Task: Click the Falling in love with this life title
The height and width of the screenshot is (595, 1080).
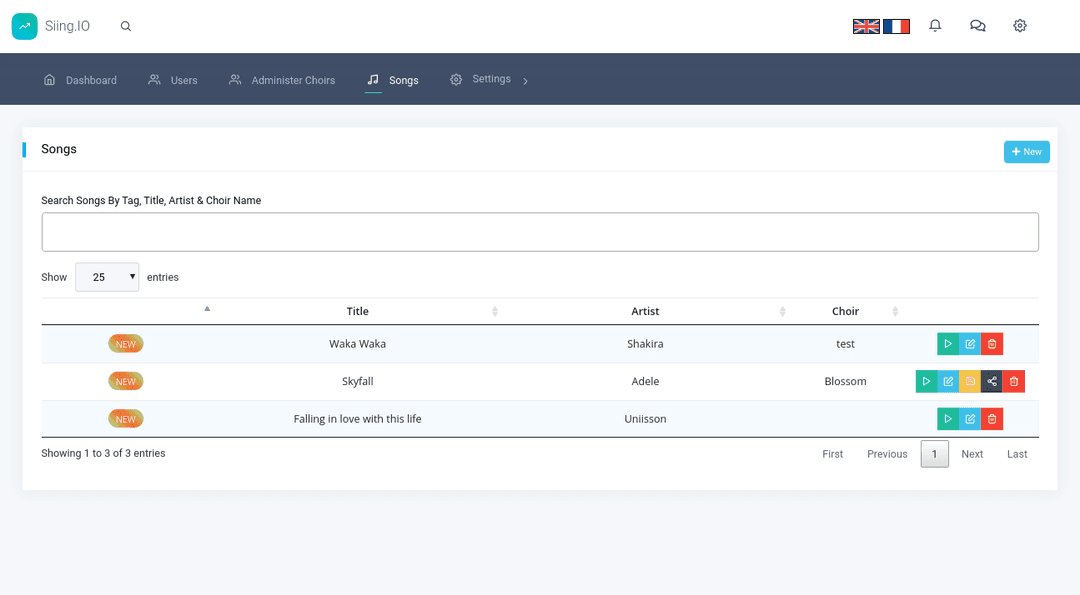Action: click(x=357, y=419)
